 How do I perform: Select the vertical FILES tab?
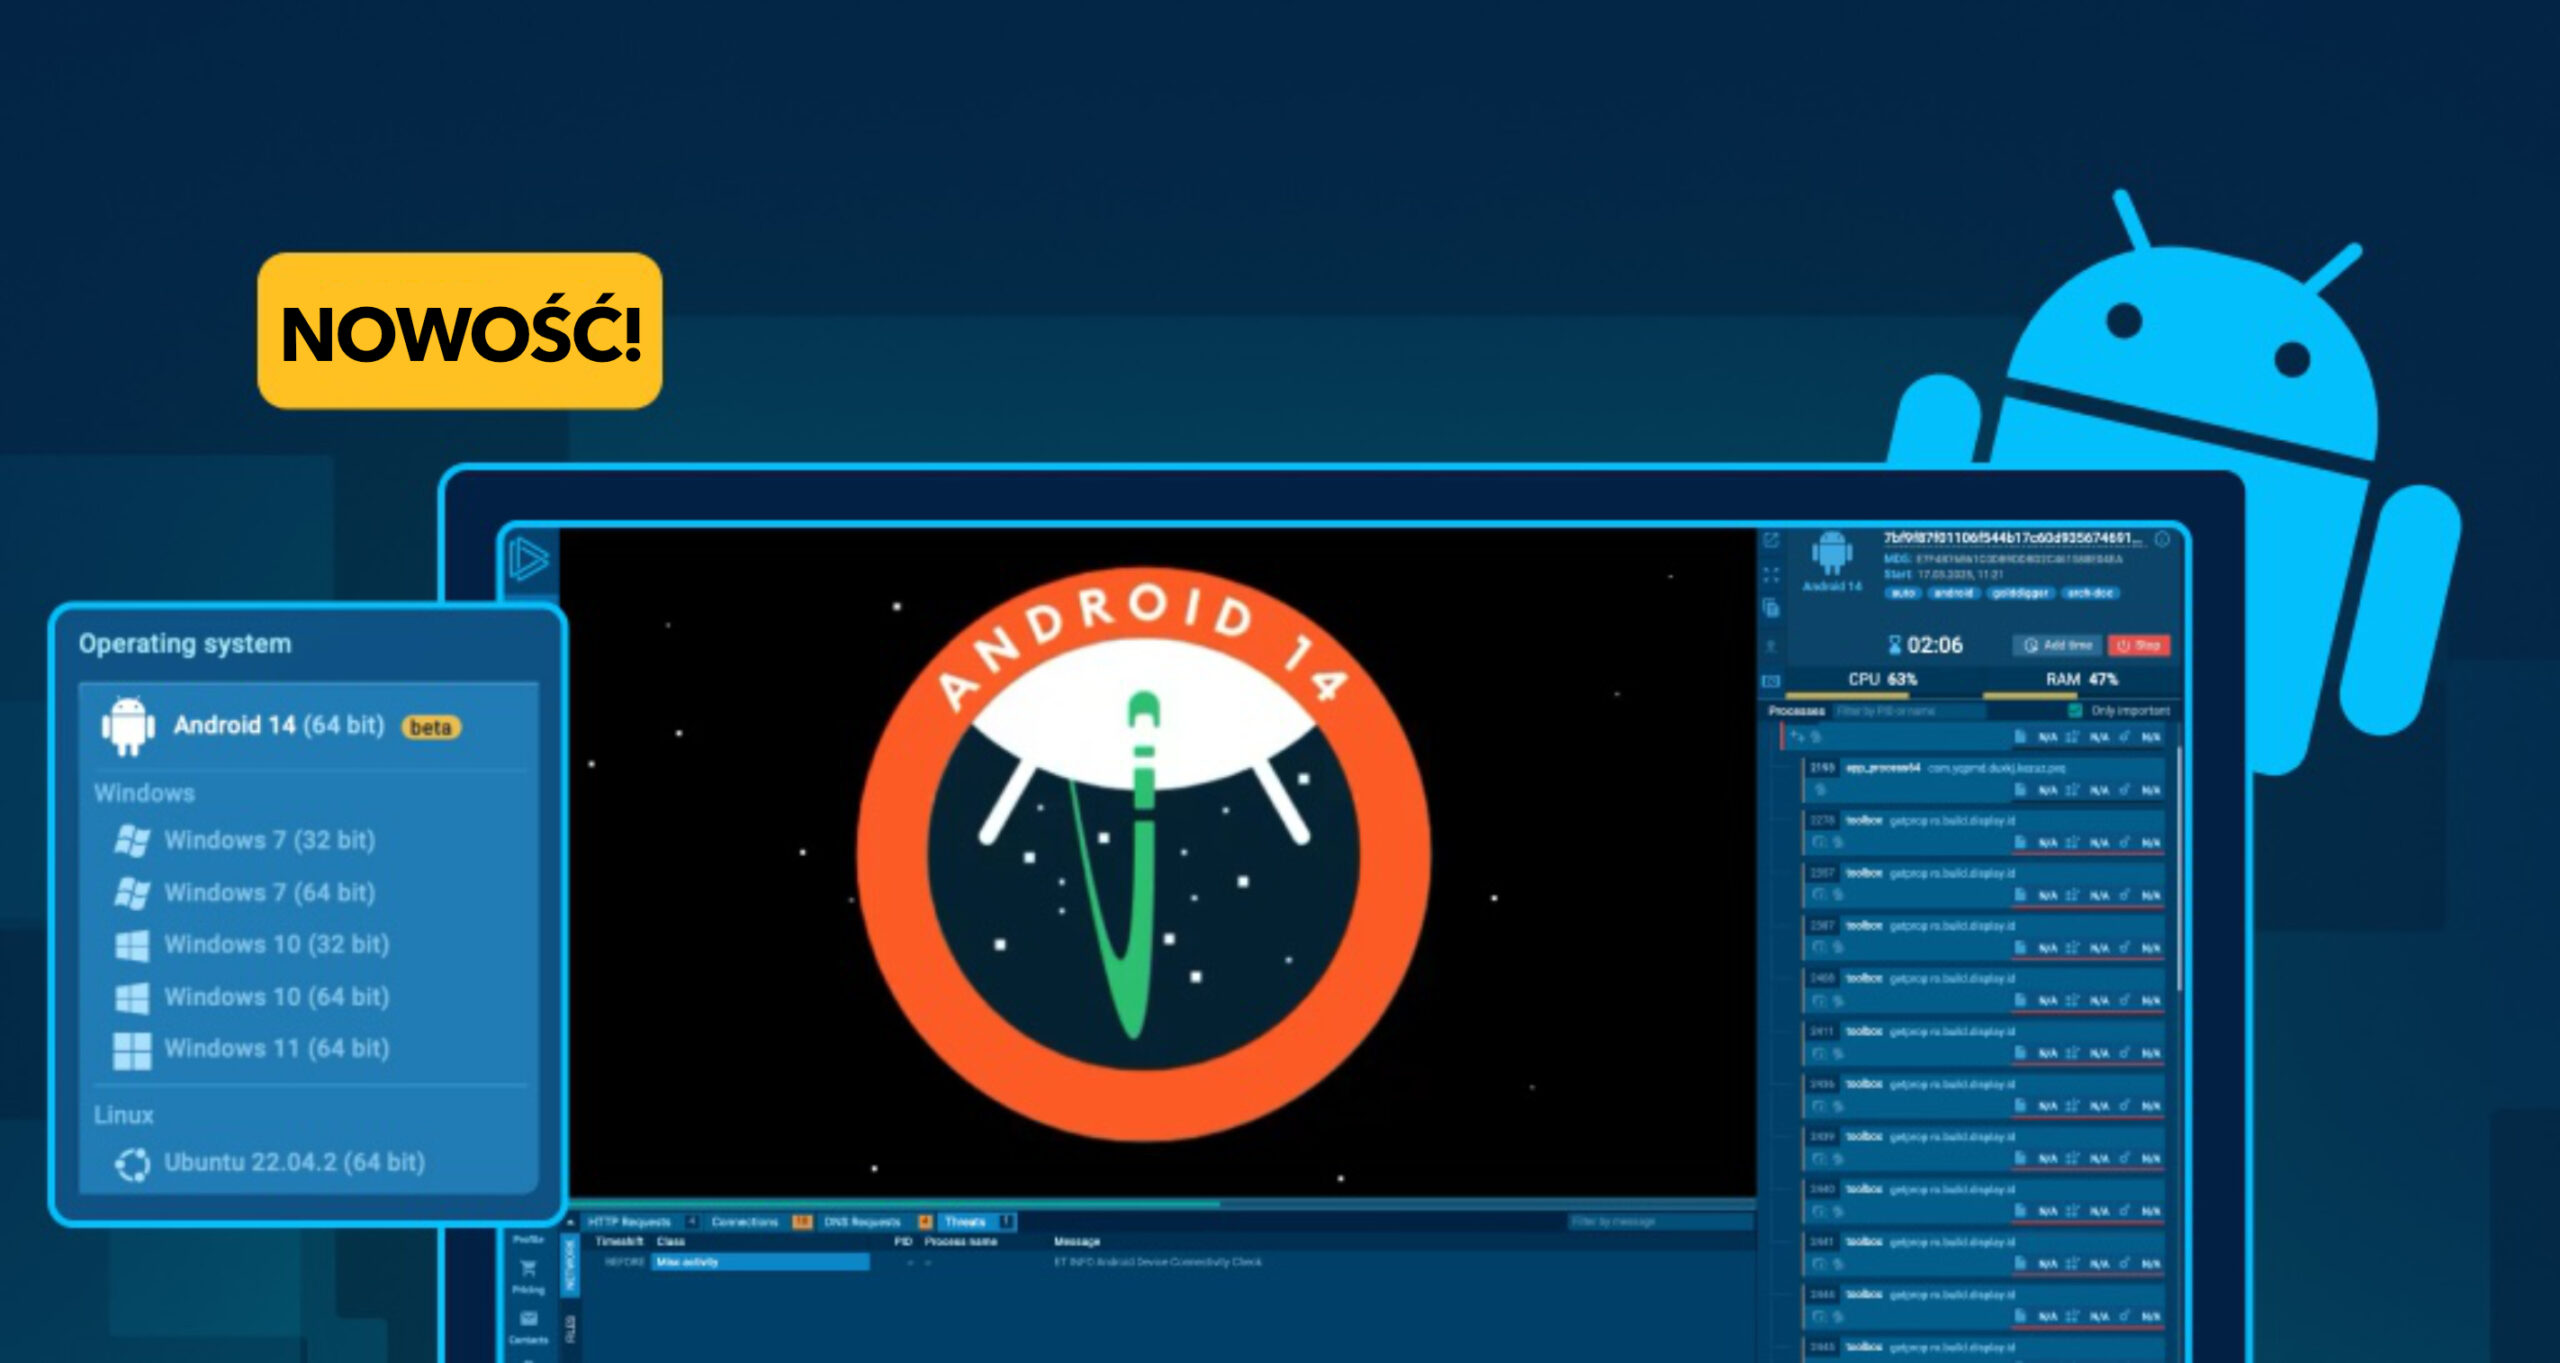(x=571, y=1329)
